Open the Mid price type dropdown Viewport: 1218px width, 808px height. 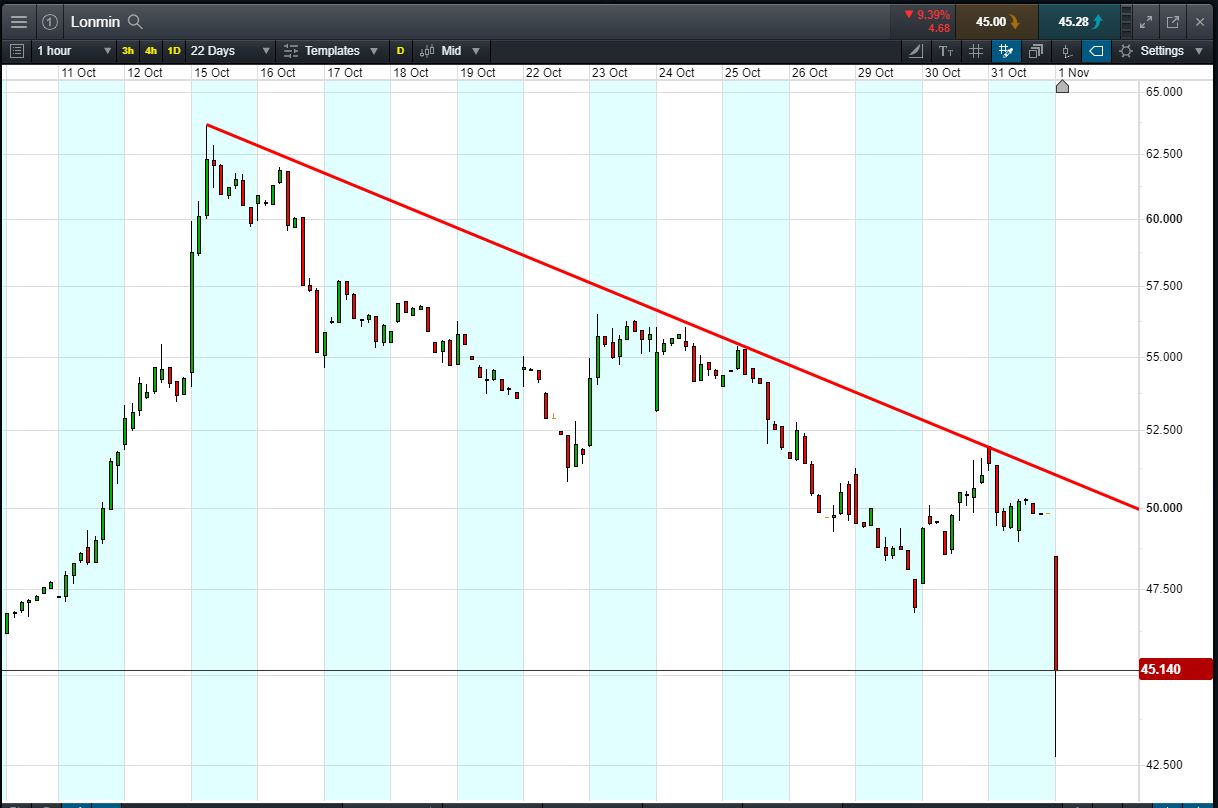coord(450,51)
